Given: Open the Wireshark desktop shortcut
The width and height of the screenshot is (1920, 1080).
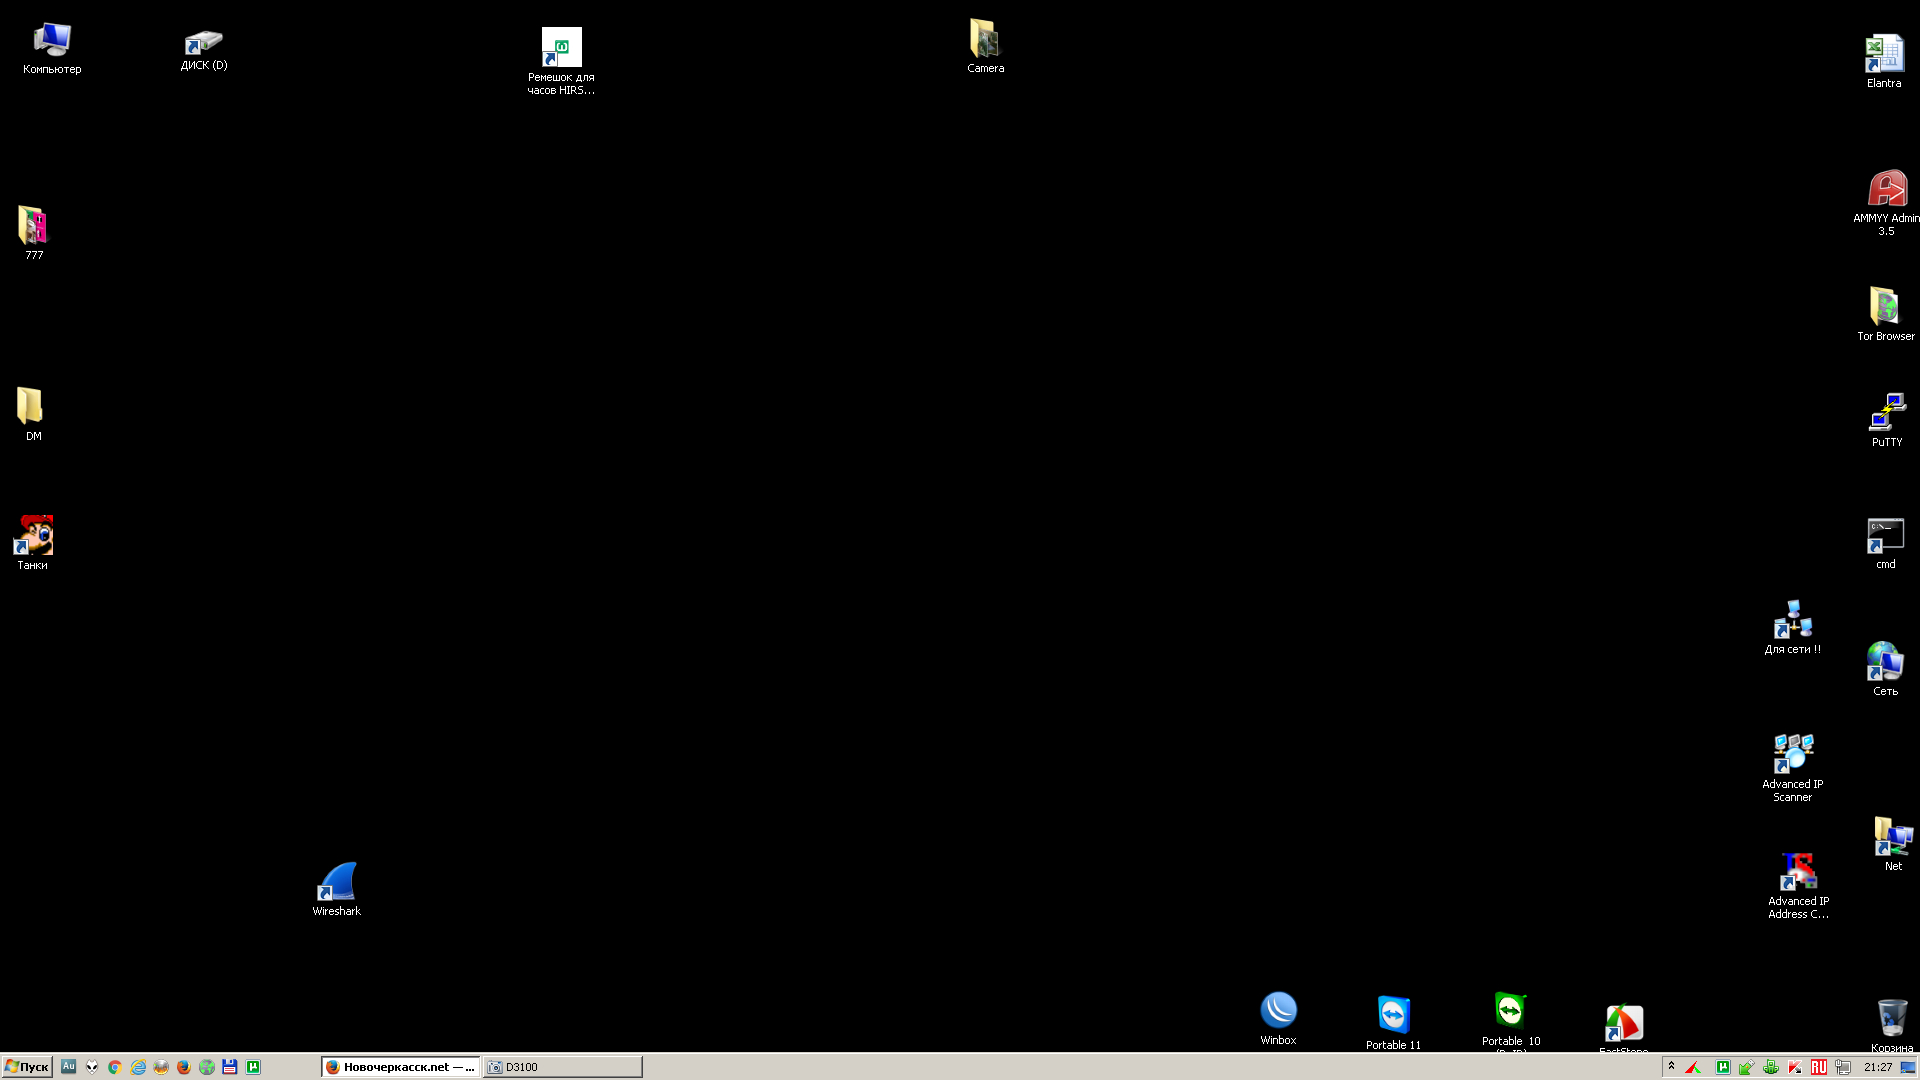Looking at the screenshot, I should (x=336, y=889).
